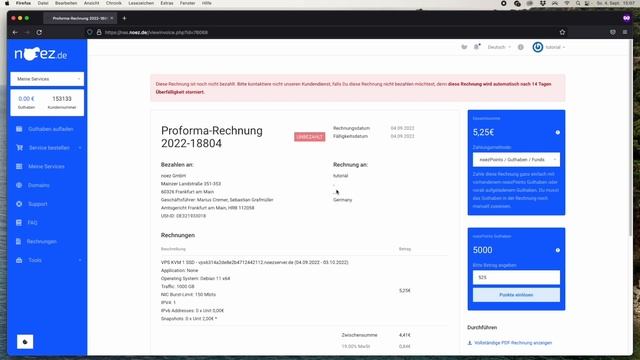Click the Kundennummer 153133 value
The image size is (640, 360).
(62, 99)
